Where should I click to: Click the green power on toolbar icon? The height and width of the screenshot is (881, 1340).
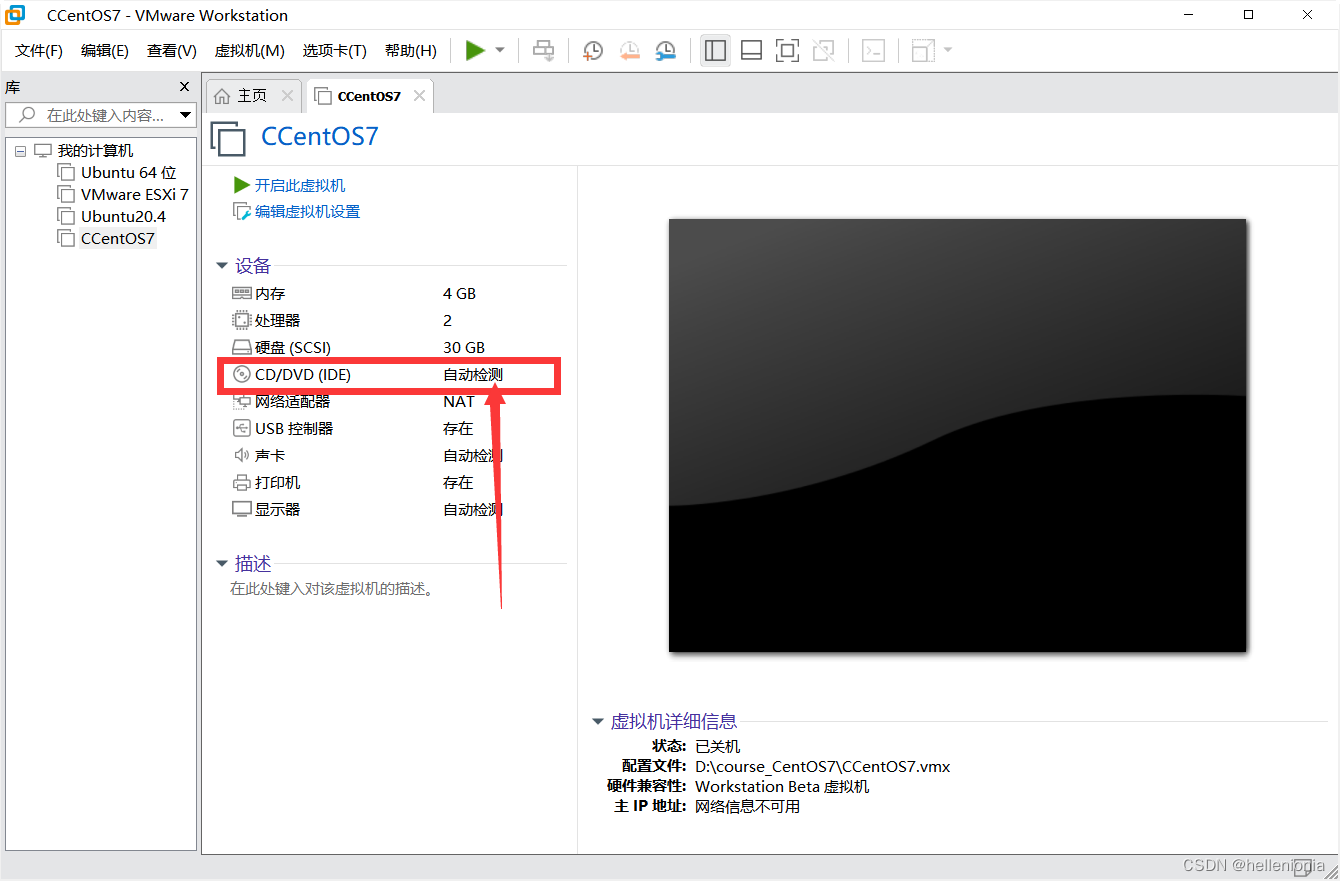click(476, 50)
